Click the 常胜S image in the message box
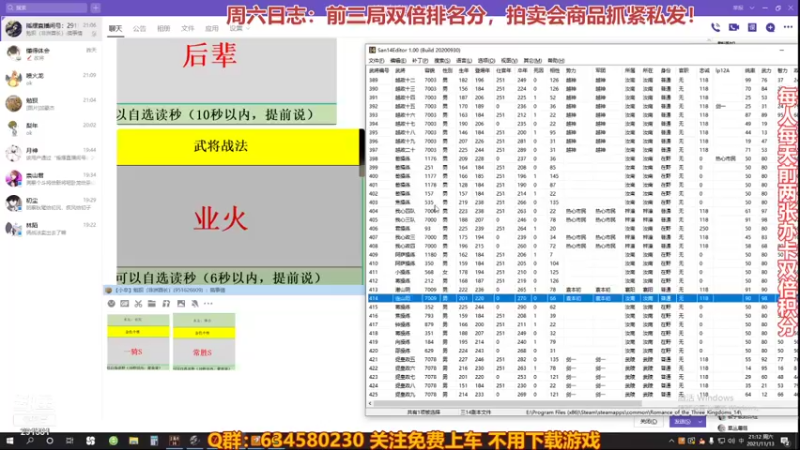 click(204, 342)
